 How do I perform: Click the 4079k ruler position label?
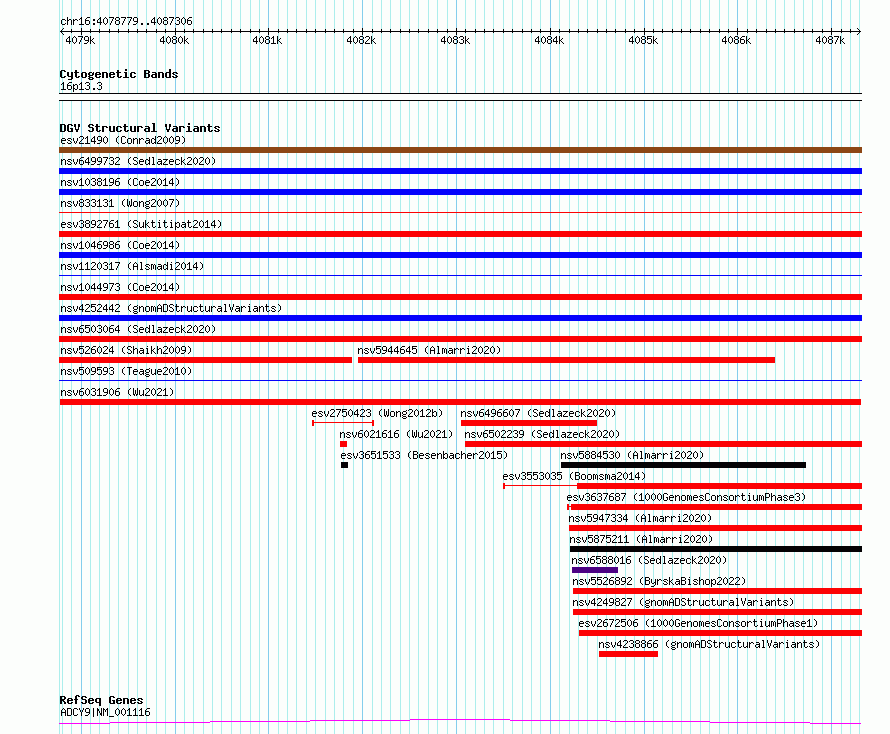[x=80, y=40]
